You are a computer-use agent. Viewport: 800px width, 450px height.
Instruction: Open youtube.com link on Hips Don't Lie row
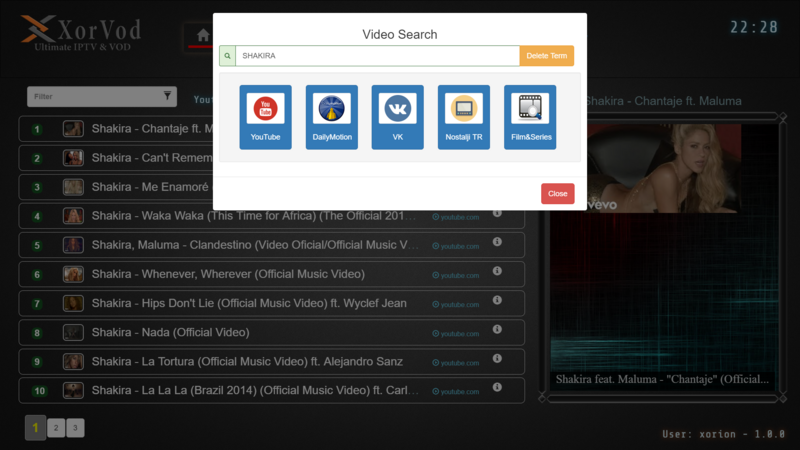tap(456, 304)
